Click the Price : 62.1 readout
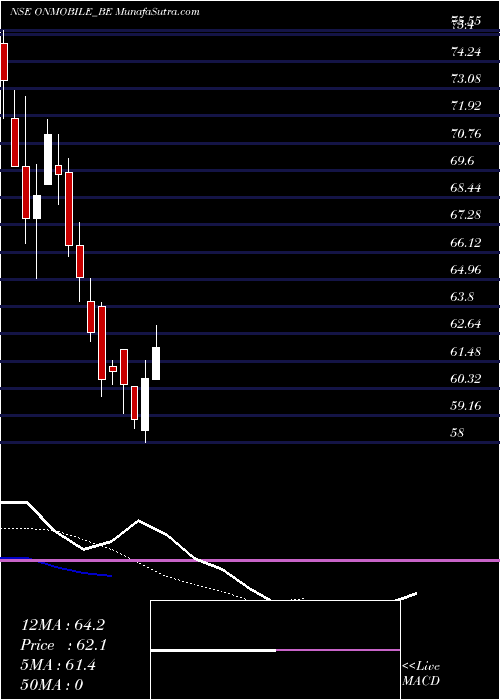 63,645
